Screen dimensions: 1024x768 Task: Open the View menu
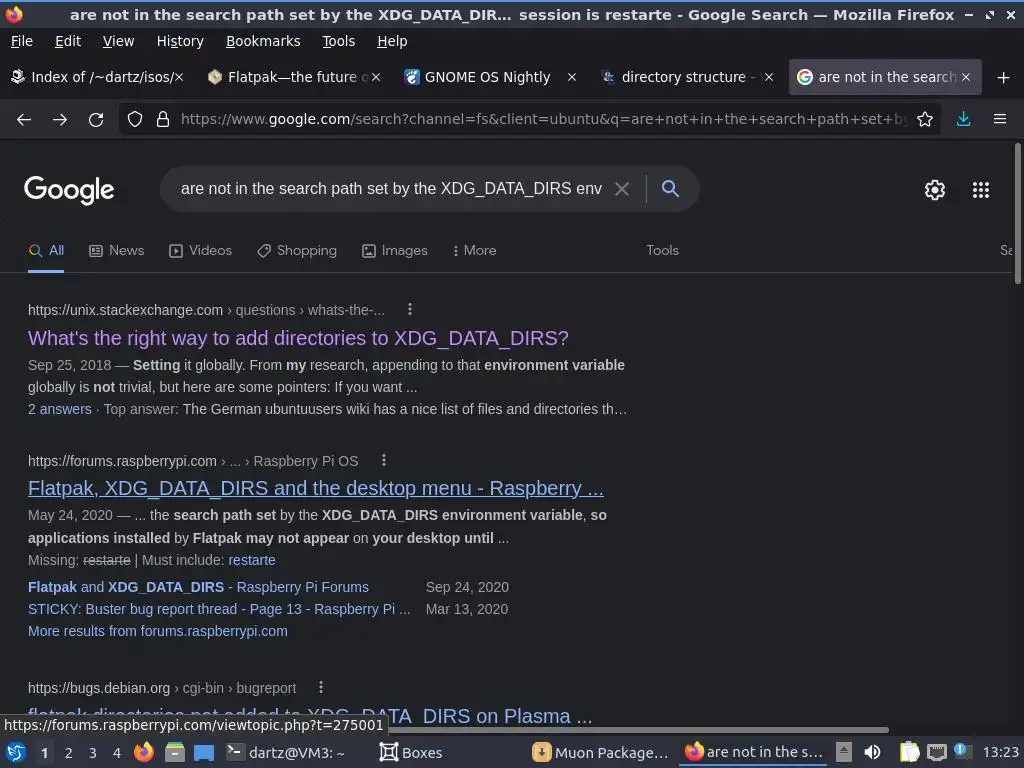(118, 41)
